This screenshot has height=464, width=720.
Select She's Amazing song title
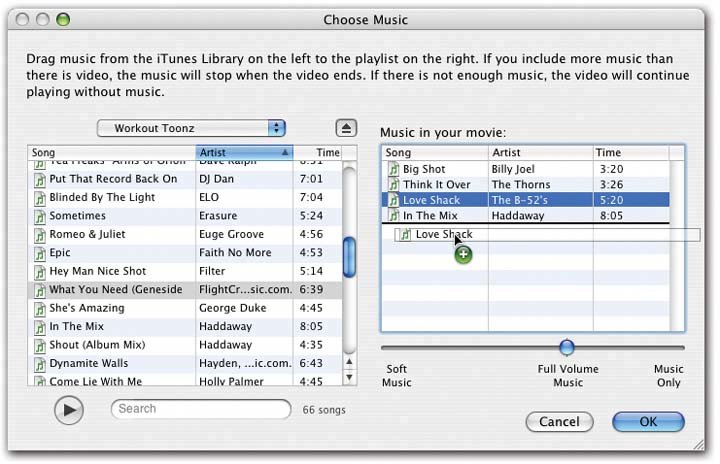click(87, 308)
